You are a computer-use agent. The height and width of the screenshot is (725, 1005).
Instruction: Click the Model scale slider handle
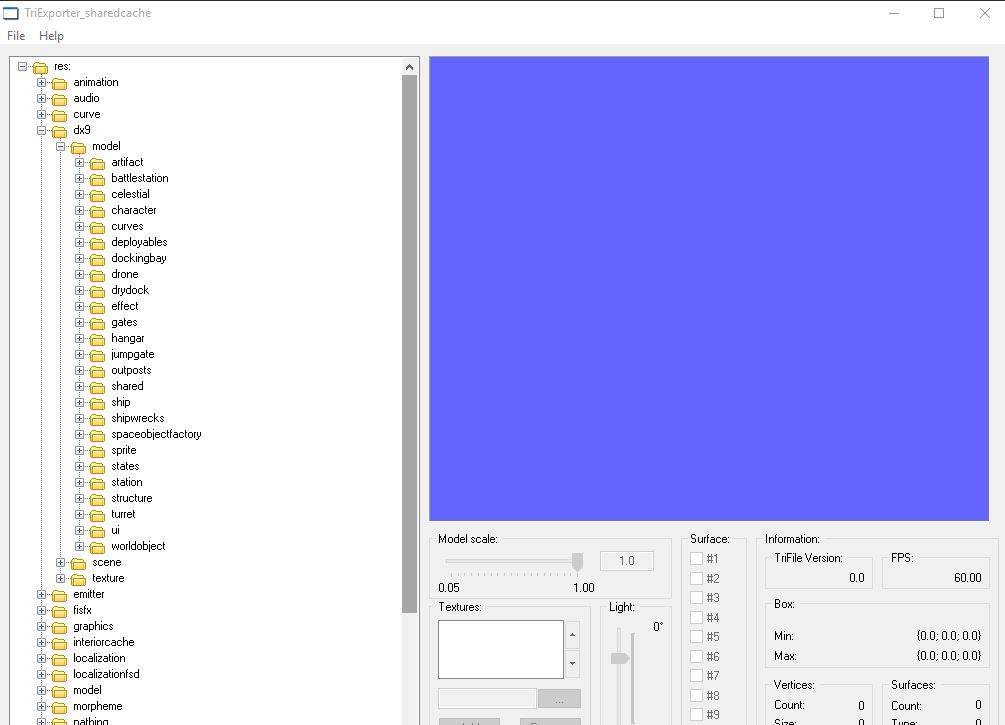(577, 562)
